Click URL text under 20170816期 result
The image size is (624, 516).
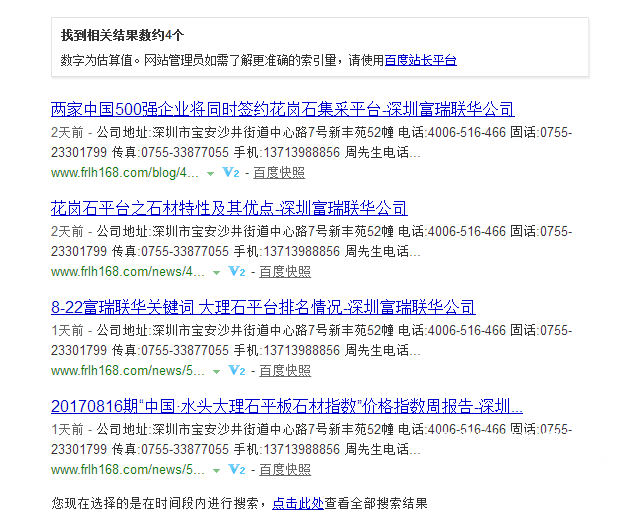tap(128, 470)
